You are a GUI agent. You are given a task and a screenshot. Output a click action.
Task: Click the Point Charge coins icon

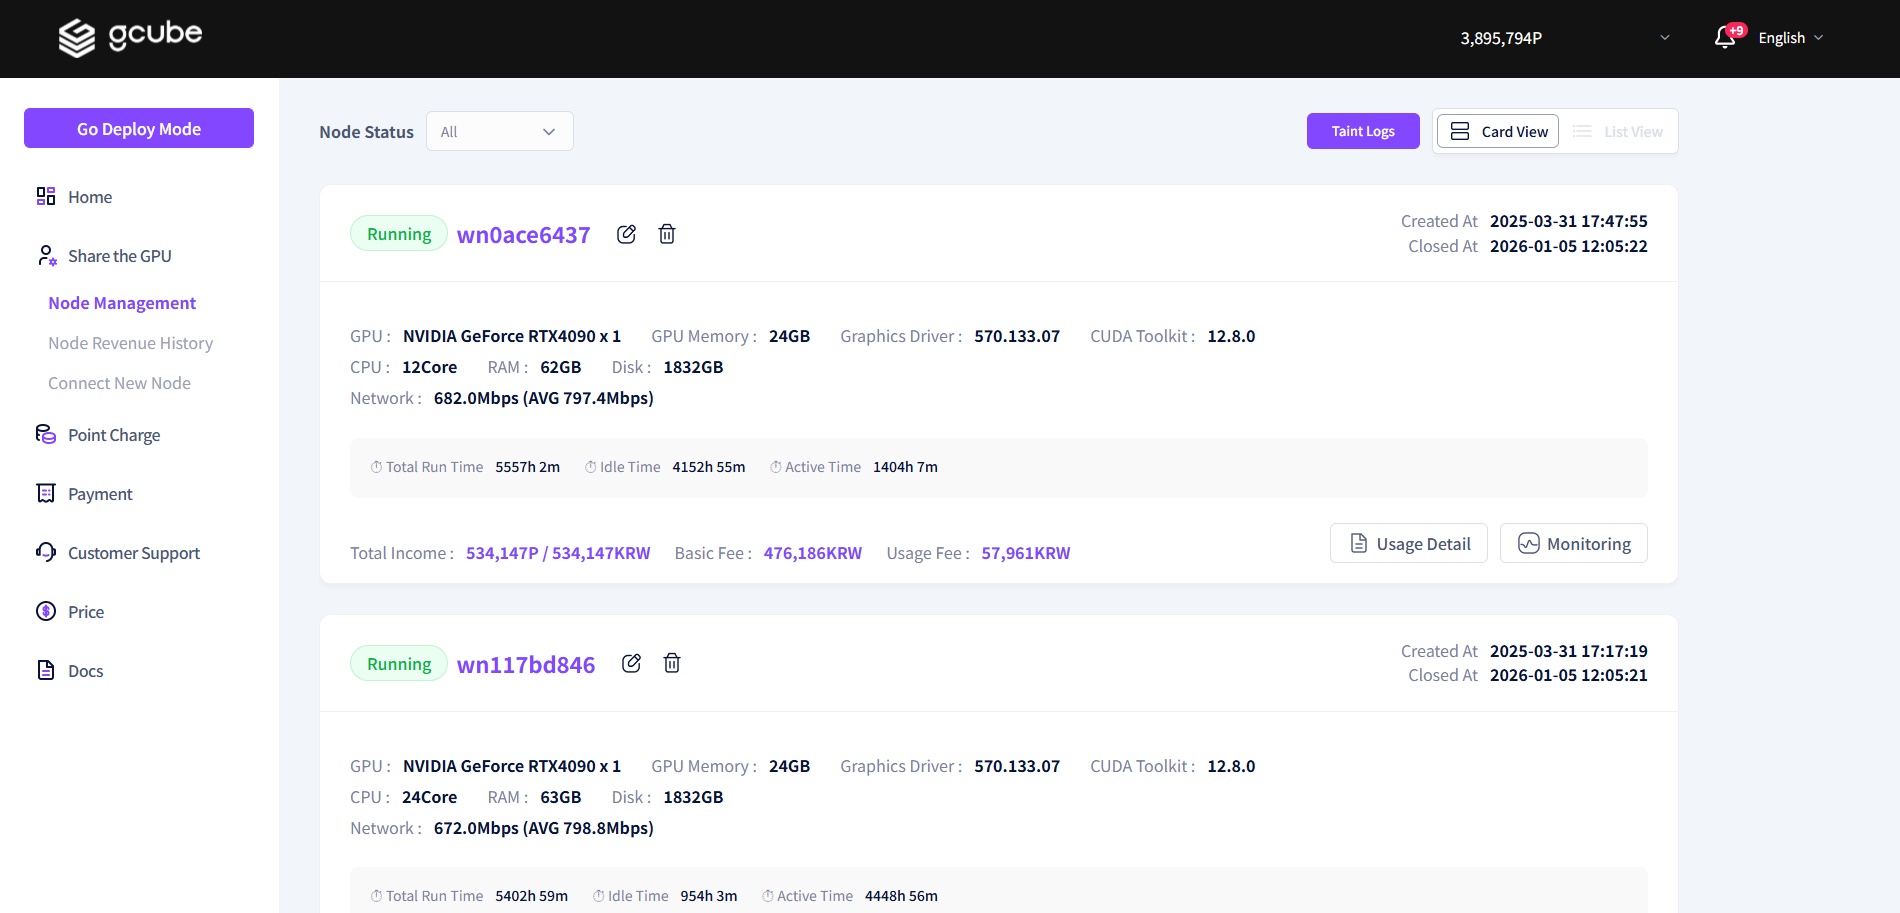[46, 434]
